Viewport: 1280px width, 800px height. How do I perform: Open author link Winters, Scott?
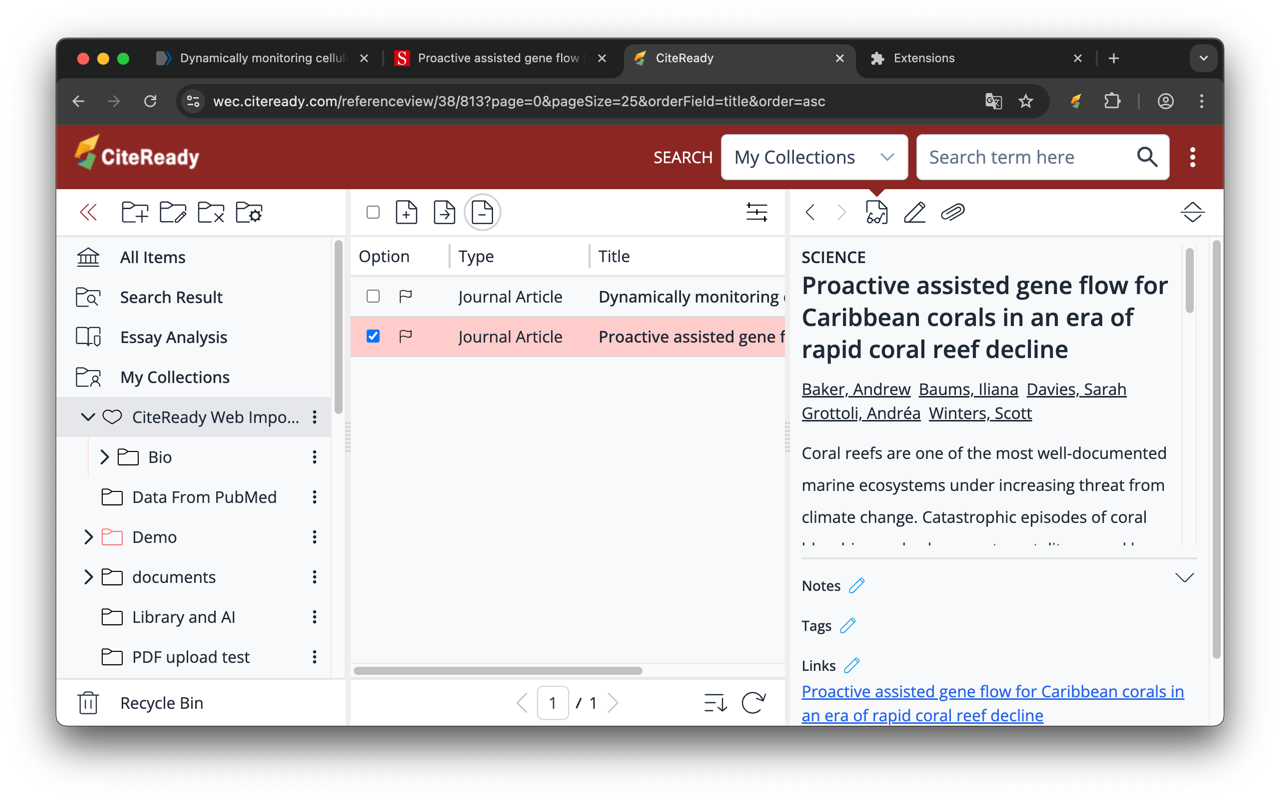pos(980,413)
